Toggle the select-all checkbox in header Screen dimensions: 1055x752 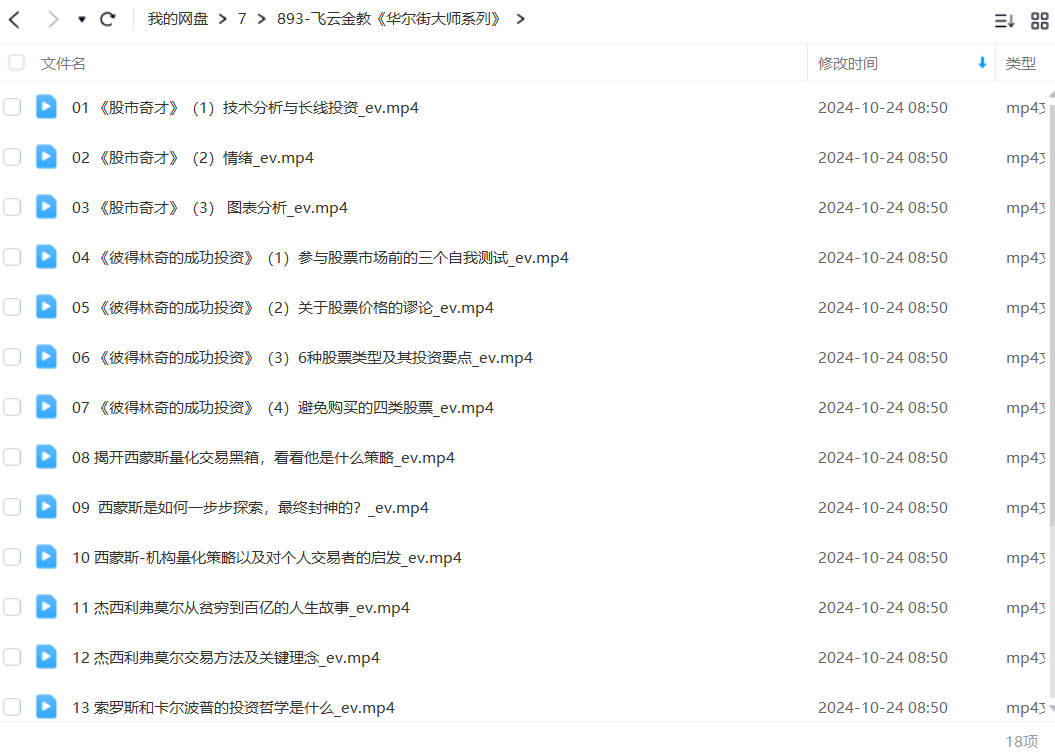click(16, 63)
